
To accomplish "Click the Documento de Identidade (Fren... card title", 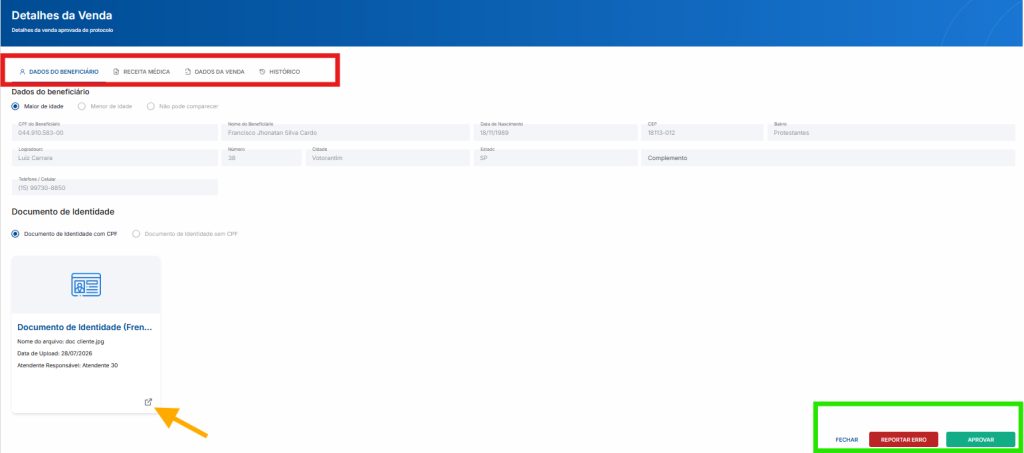I will tap(84, 327).
